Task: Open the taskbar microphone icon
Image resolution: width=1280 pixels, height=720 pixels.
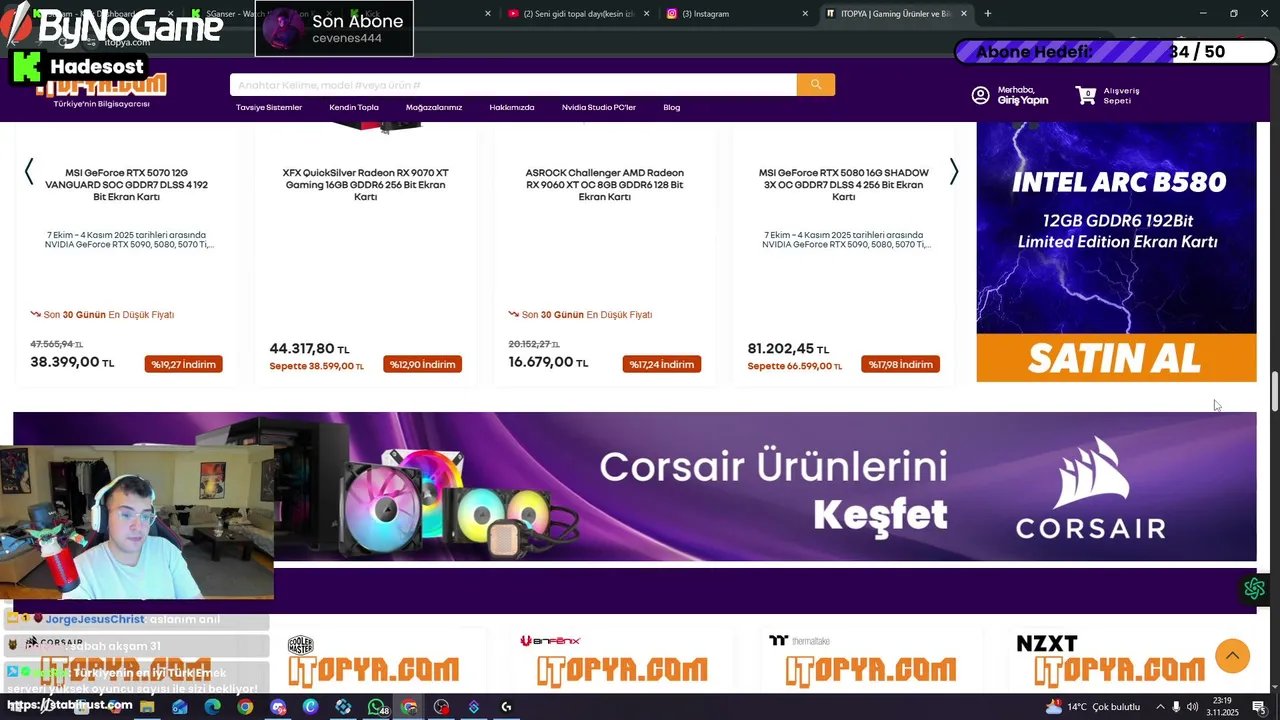Action: (1176, 707)
